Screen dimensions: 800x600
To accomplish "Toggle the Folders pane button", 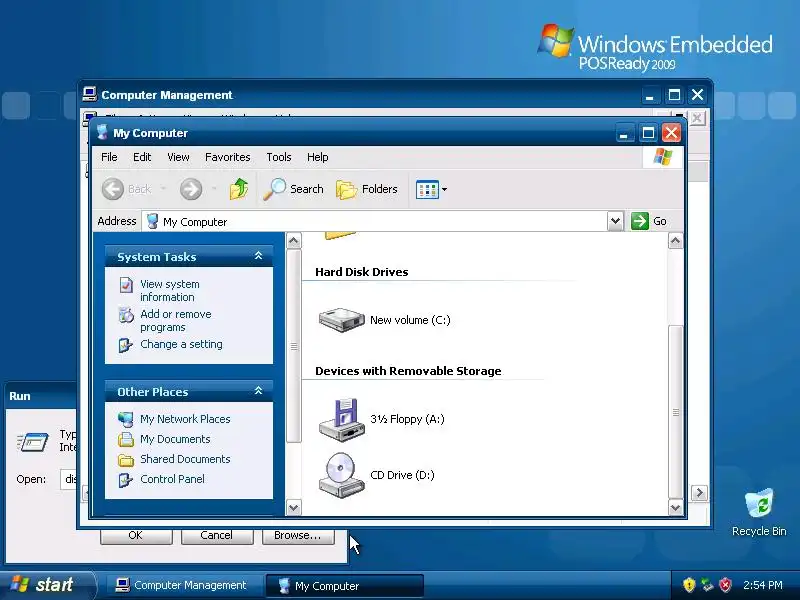I will click(x=367, y=189).
